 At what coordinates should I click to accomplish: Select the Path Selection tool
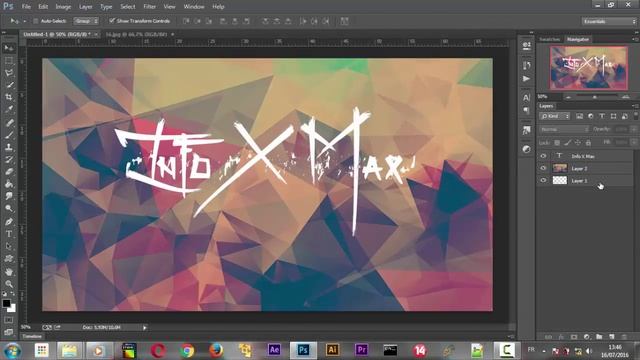click(9, 246)
